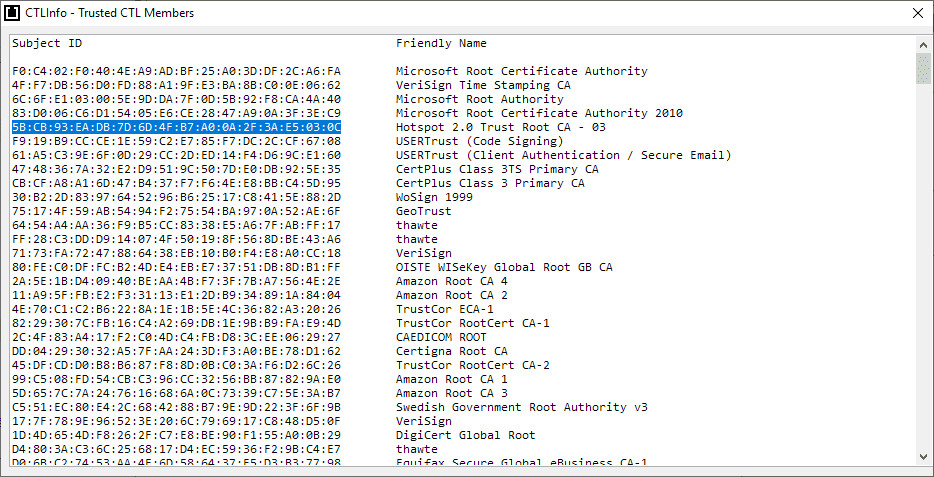Select CertPlus Class 3 Primary CA
This screenshot has height=477, width=934.
click(490, 183)
